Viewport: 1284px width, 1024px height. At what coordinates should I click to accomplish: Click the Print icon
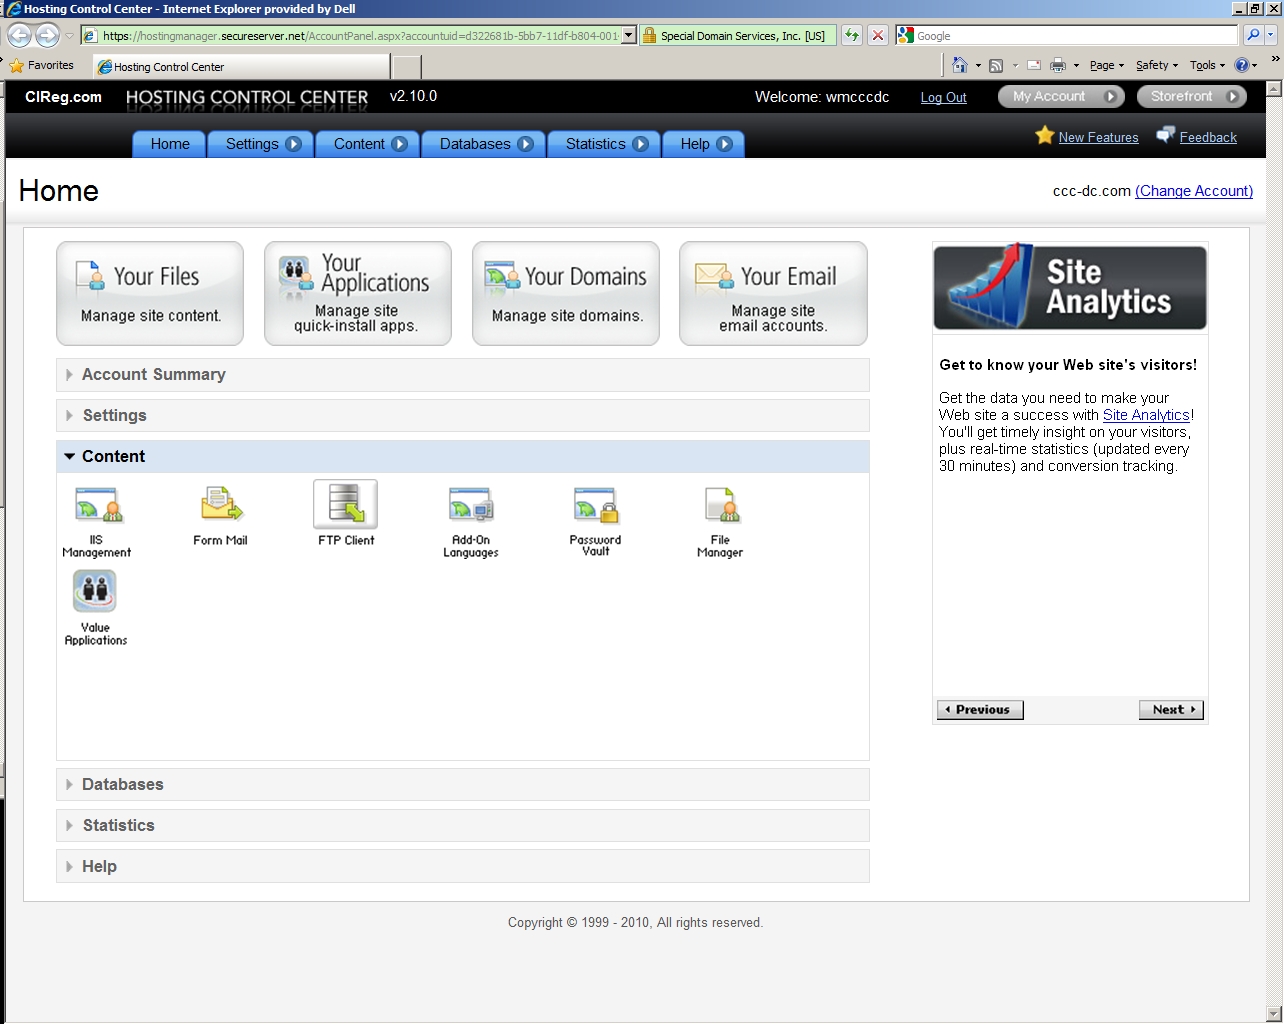coord(1058,65)
